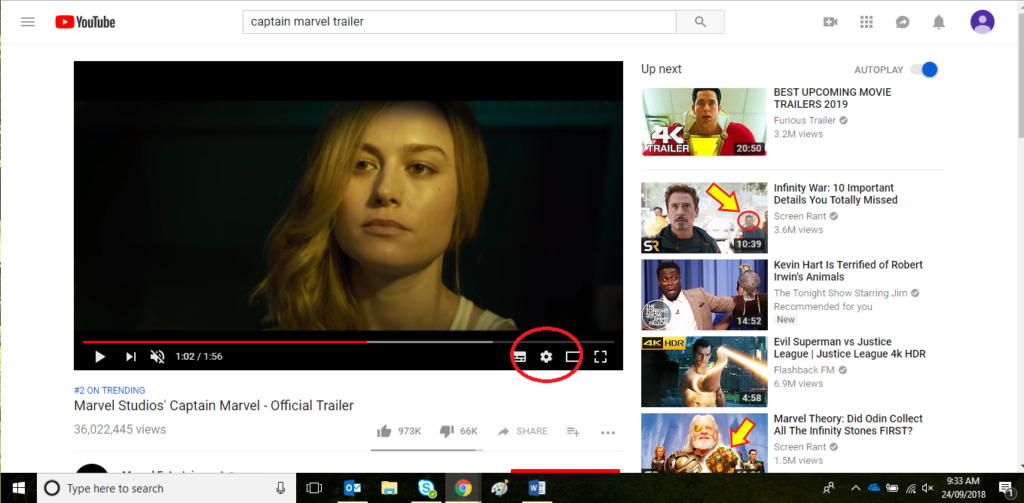
Task: Click the SHARE button
Action: 522,431
